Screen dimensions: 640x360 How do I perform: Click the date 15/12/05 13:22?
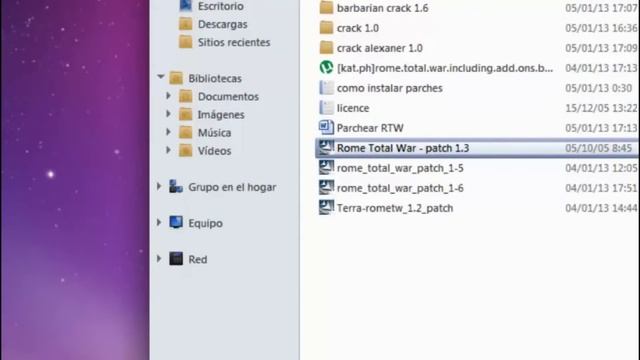tap(601, 108)
